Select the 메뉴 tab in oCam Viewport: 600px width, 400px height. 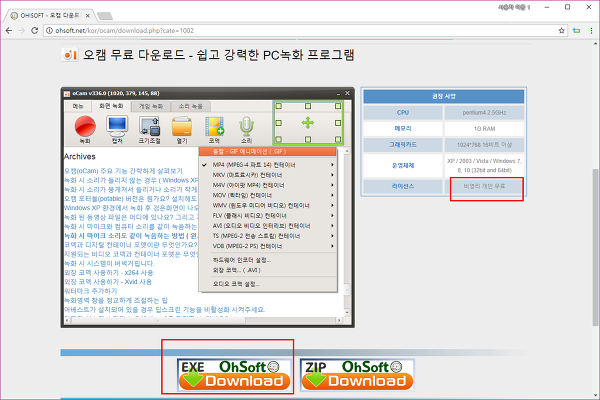coord(78,106)
